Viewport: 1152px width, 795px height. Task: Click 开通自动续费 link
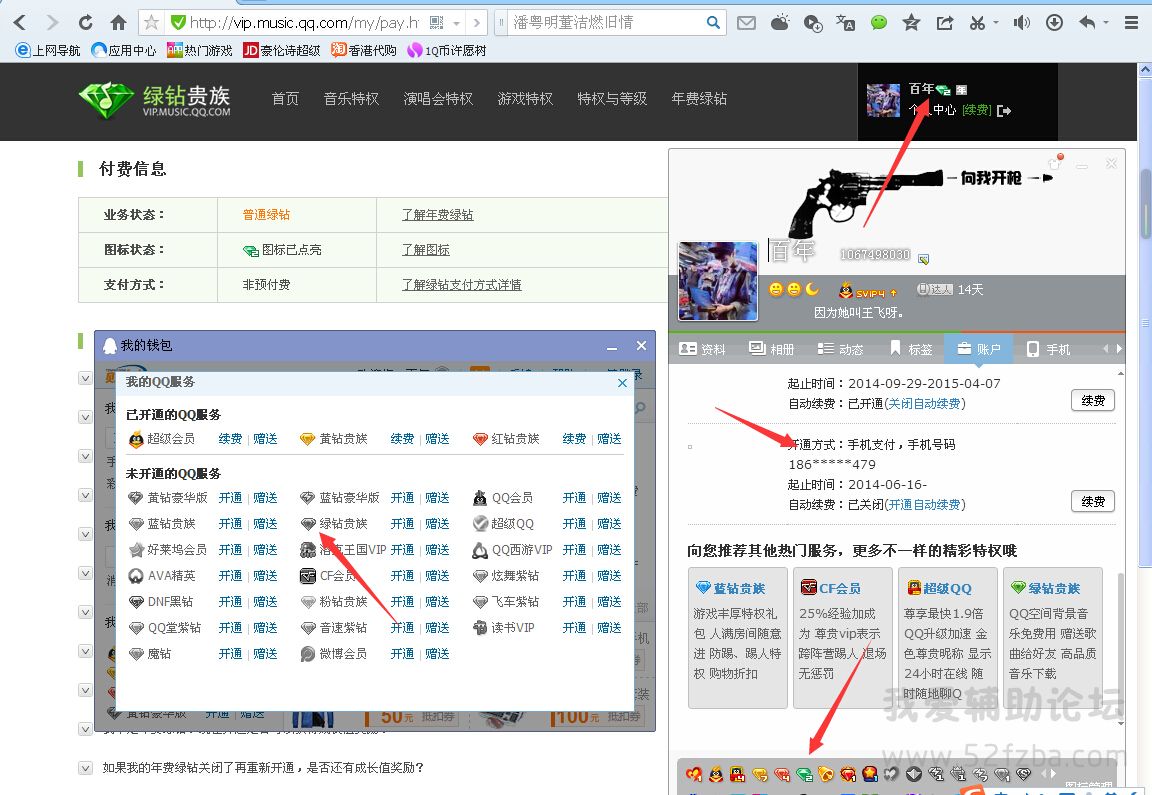coord(924,505)
